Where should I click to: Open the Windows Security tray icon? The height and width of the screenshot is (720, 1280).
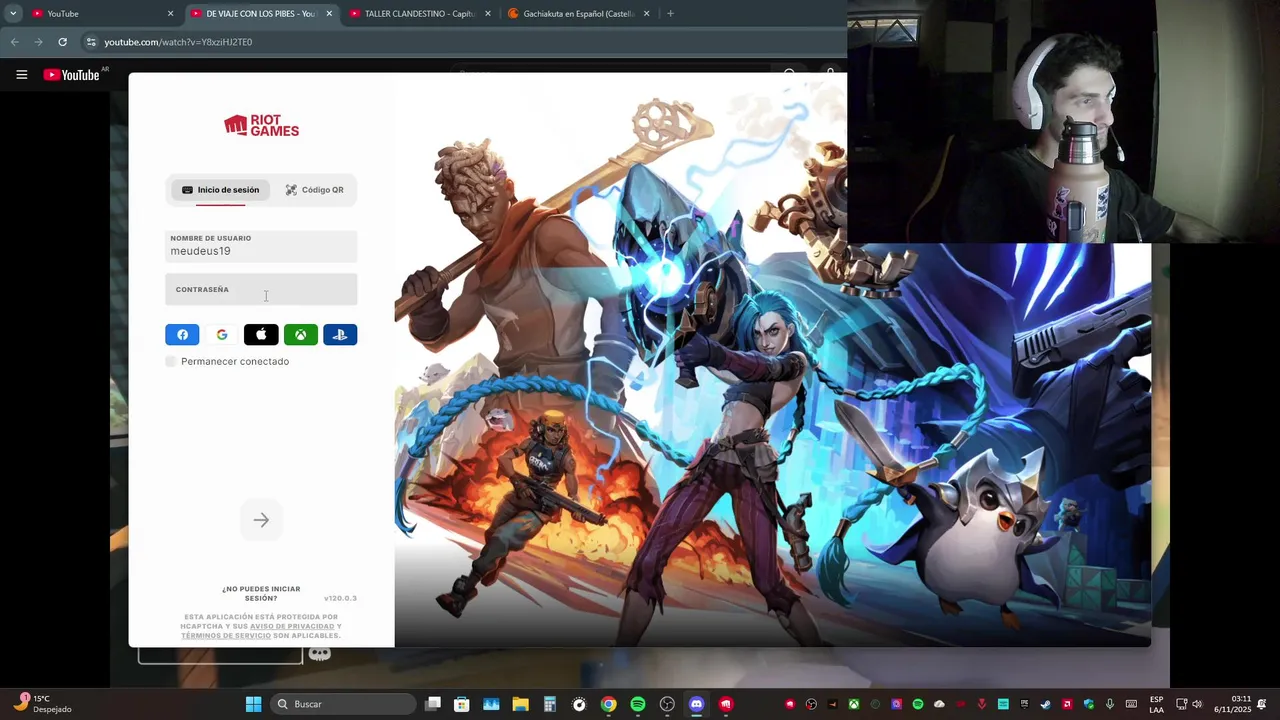(x=1089, y=704)
